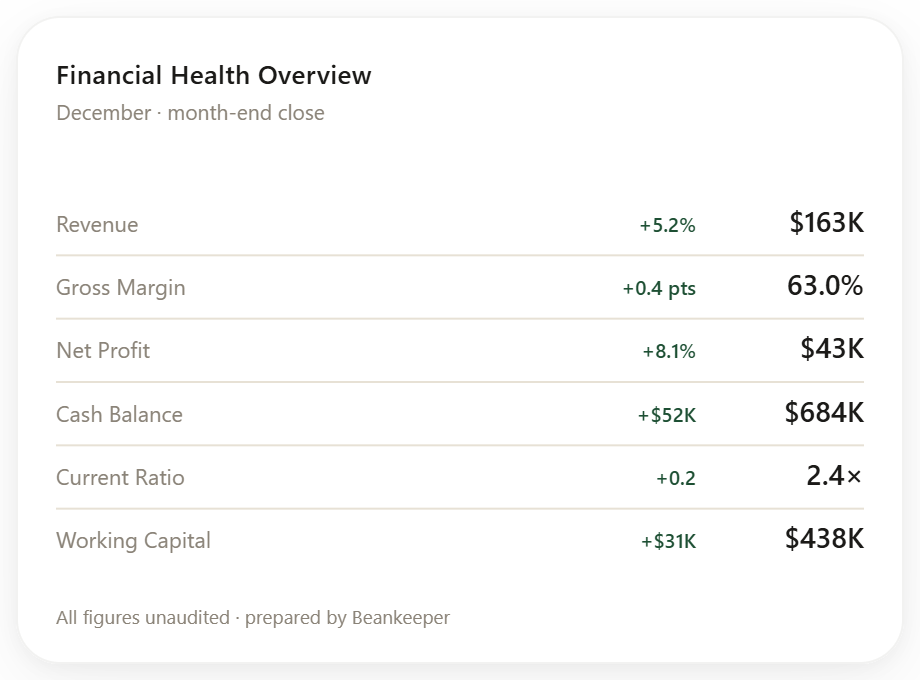
Task: Click the +0.4 pts margin delta
Action: click(659, 288)
